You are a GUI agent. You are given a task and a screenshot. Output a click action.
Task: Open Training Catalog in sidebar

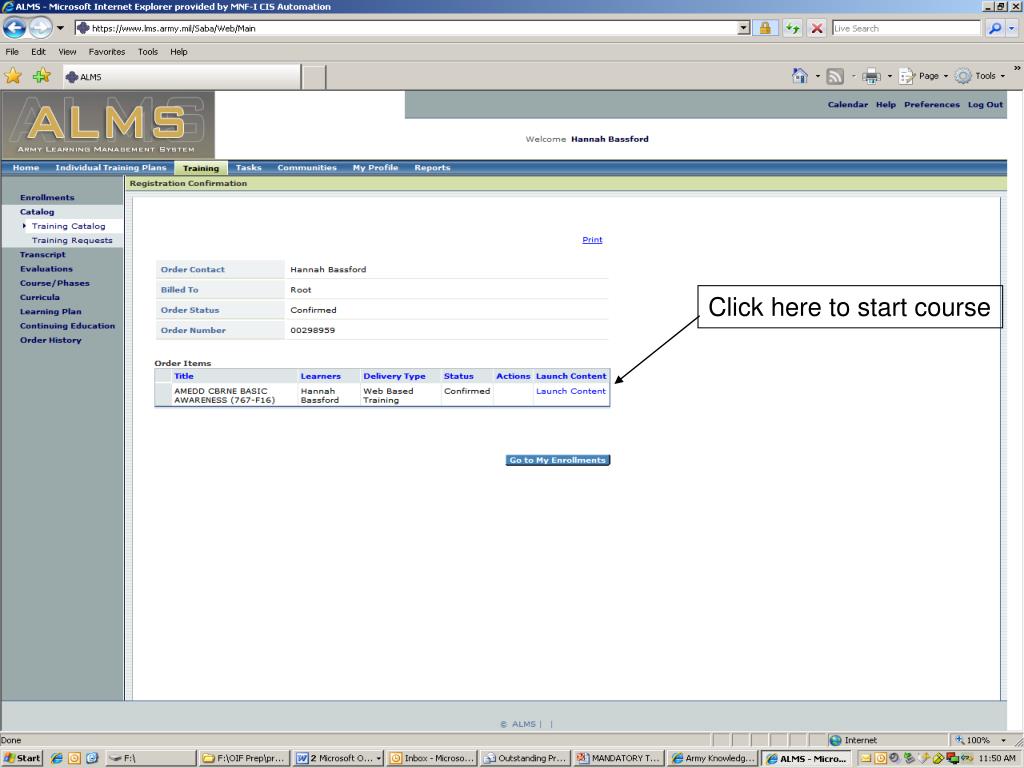pyautogui.click(x=69, y=226)
